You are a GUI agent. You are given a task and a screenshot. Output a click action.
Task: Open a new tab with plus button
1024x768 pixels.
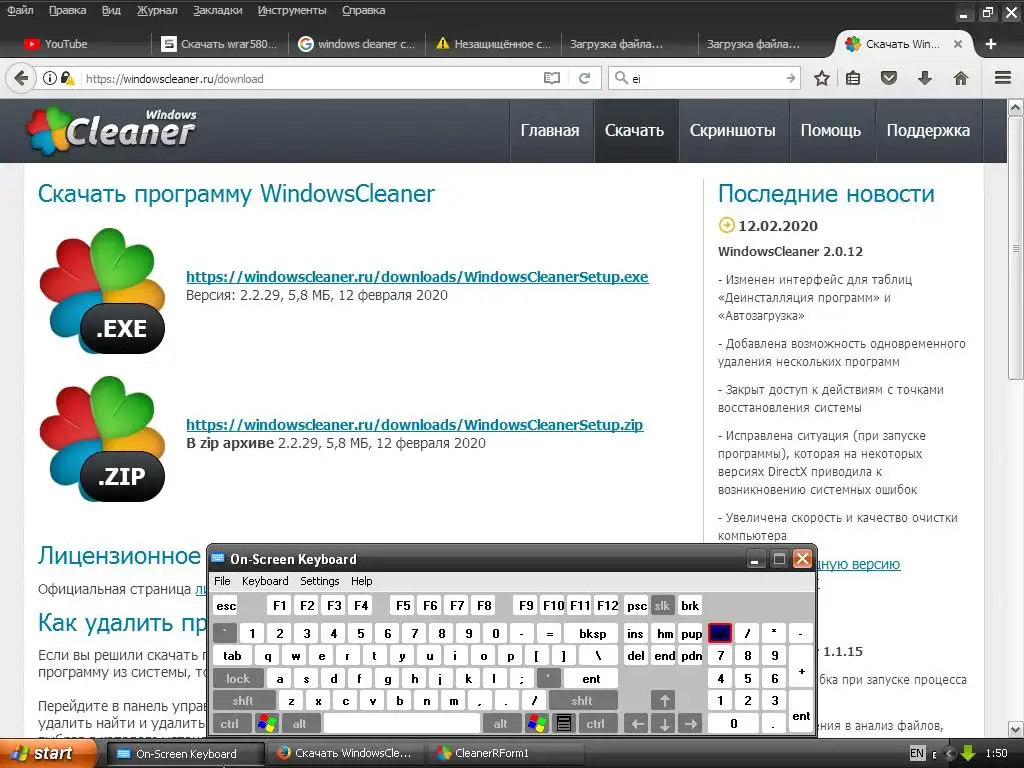pos(991,44)
